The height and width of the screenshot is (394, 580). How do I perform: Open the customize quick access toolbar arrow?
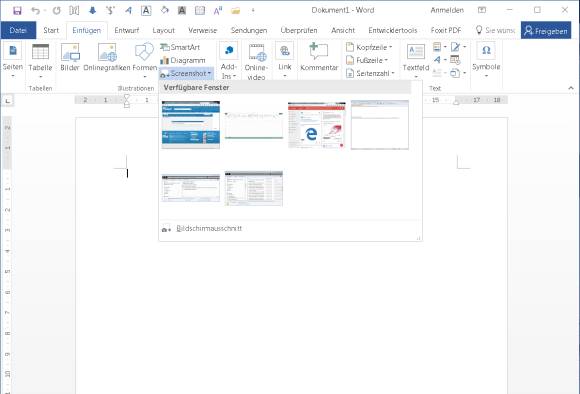253,11
